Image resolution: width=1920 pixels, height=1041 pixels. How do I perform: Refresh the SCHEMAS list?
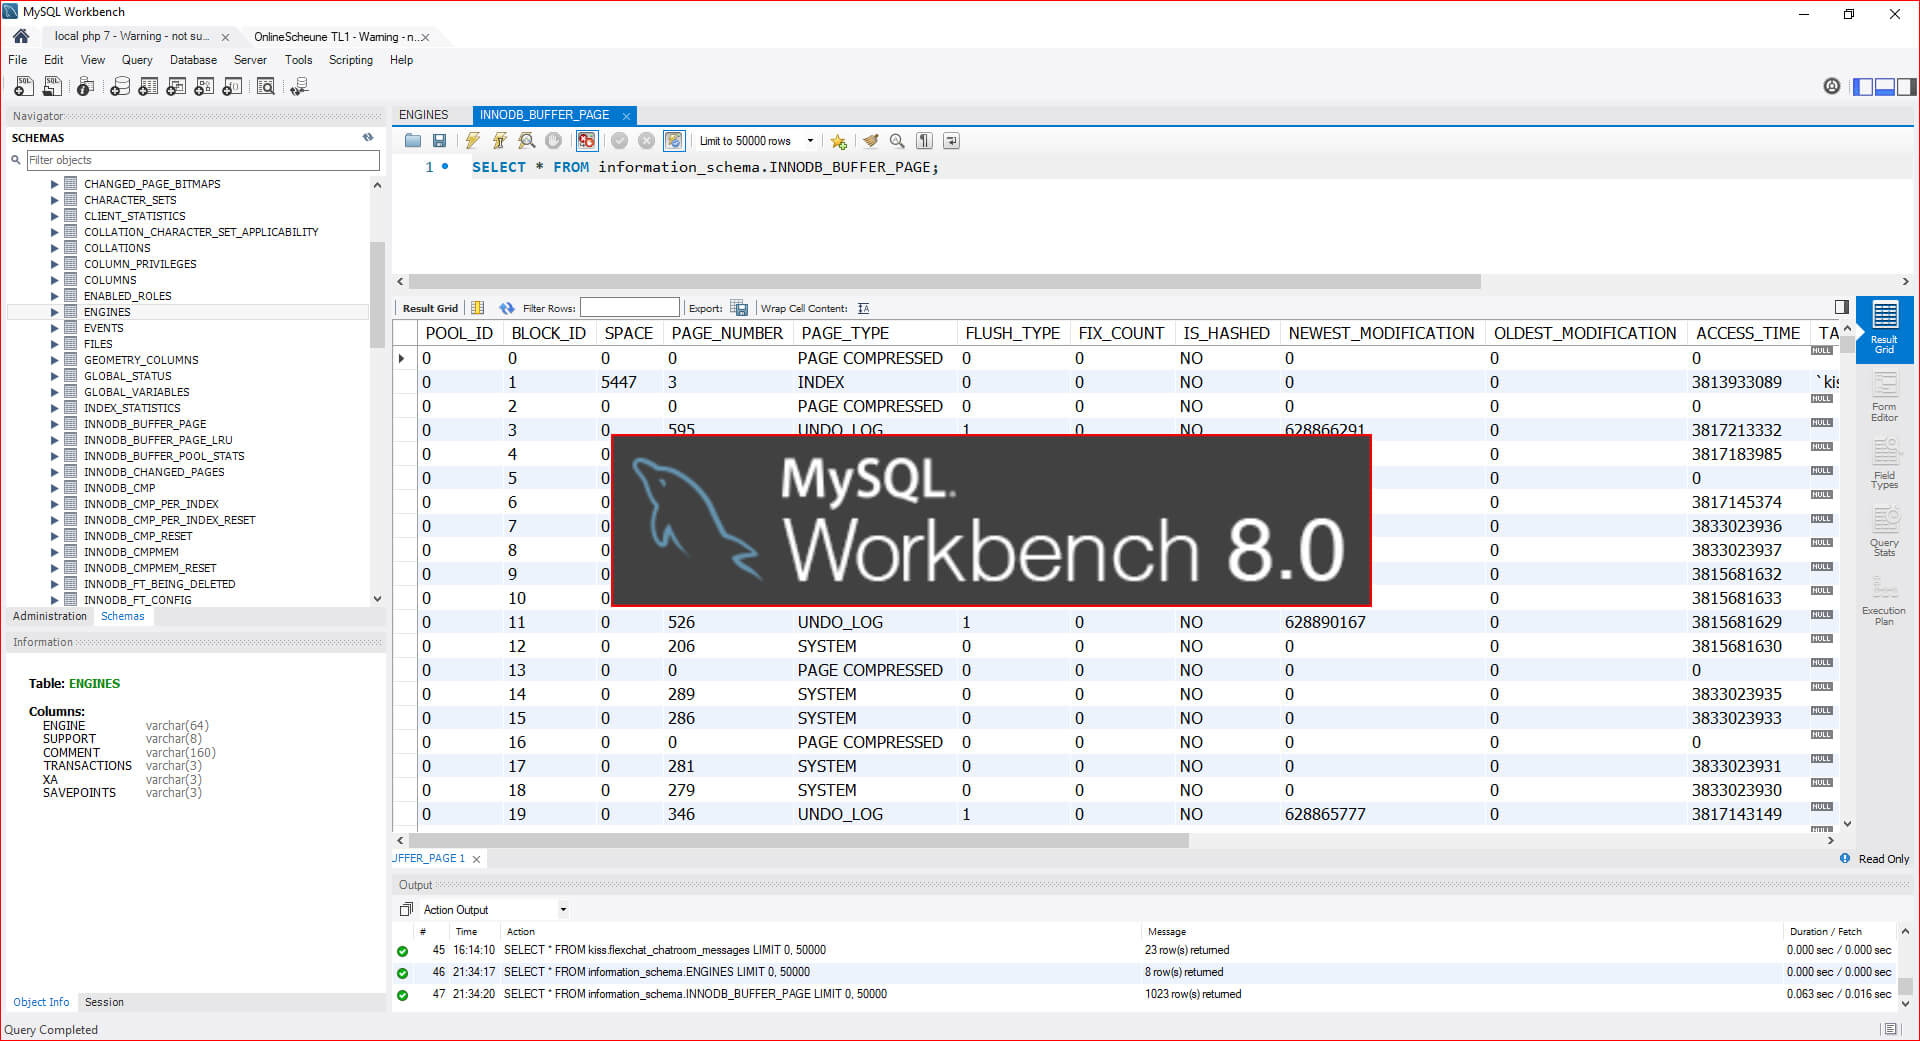tap(368, 138)
